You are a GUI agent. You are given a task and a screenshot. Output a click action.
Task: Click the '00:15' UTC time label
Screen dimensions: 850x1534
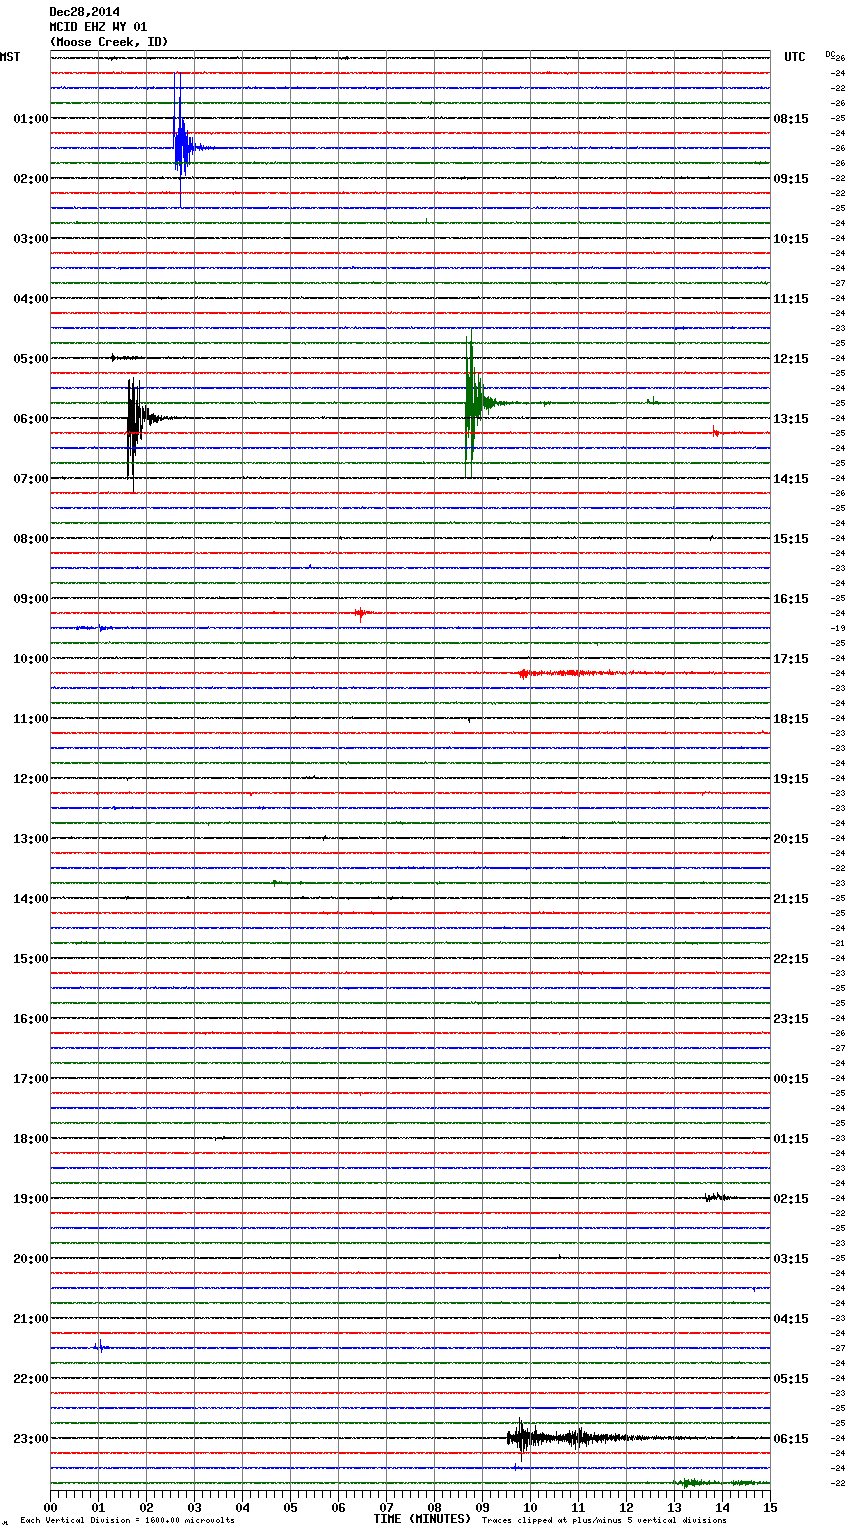[791, 1078]
